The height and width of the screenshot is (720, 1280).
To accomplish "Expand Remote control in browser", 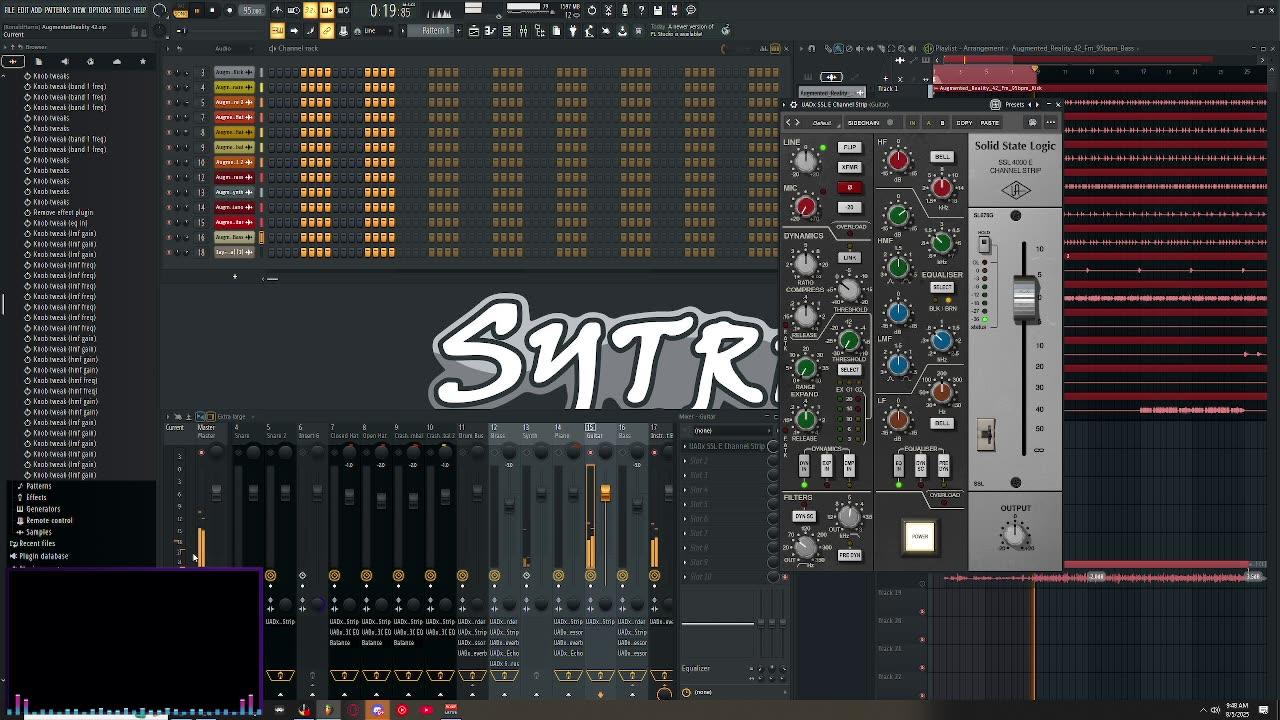I will (x=49, y=520).
